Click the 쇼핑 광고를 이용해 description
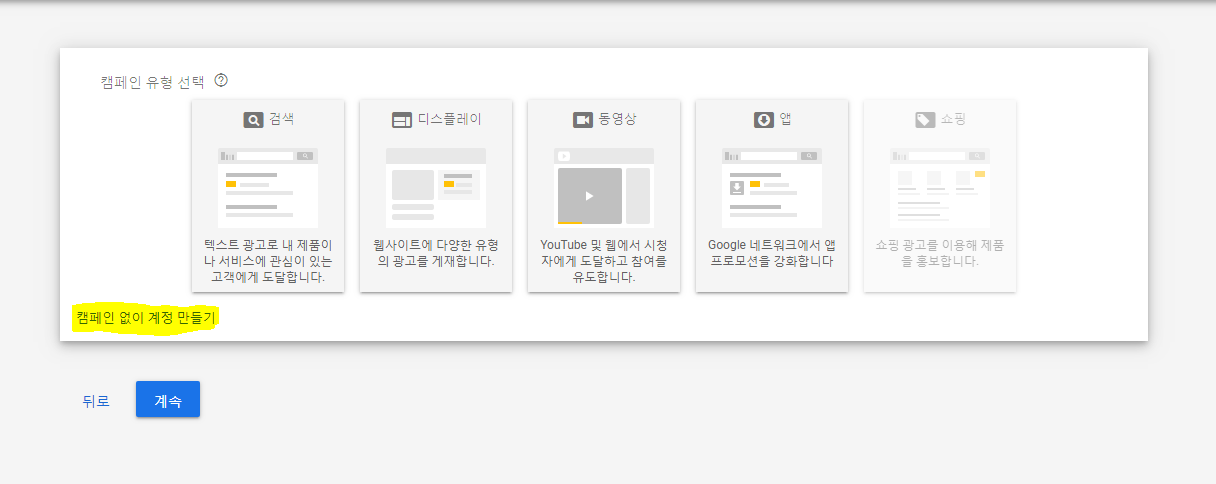Image resolution: width=1216 pixels, height=484 pixels. pyautogui.click(x=940, y=252)
